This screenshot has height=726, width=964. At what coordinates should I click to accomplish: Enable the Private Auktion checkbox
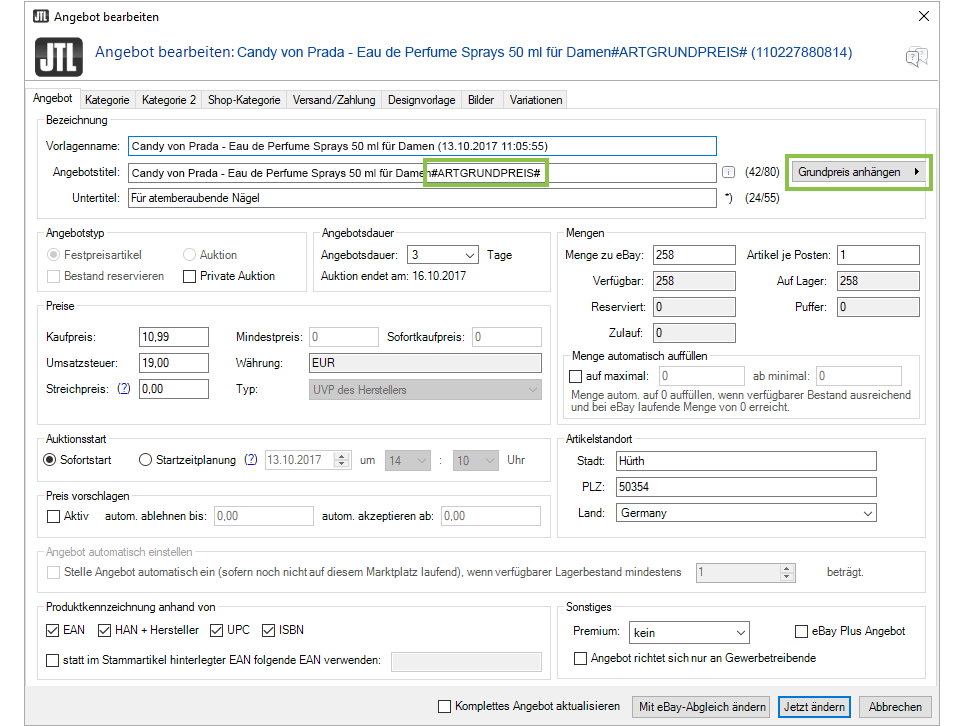[190, 277]
